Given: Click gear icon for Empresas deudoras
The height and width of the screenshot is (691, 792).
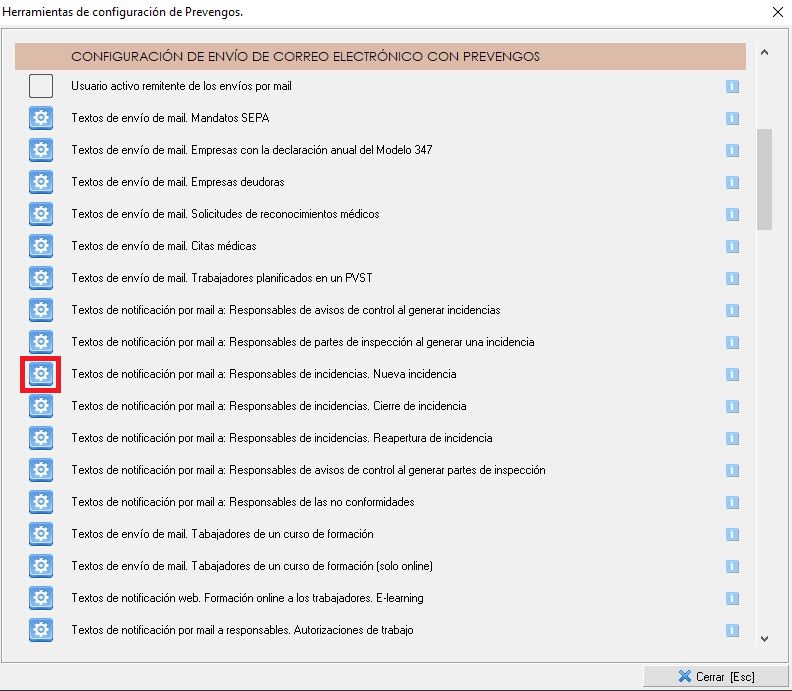Looking at the screenshot, I should (x=41, y=182).
